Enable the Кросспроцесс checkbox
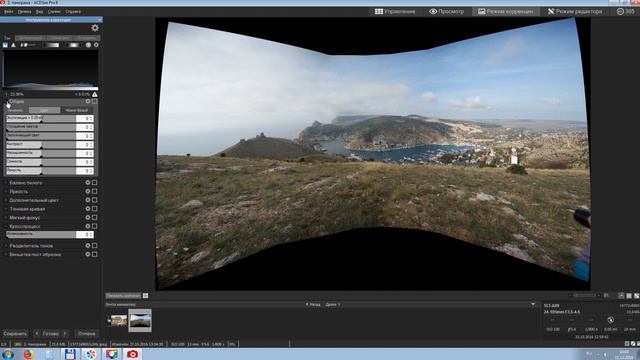The width and height of the screenshot is (640, 360). point(95,226)
